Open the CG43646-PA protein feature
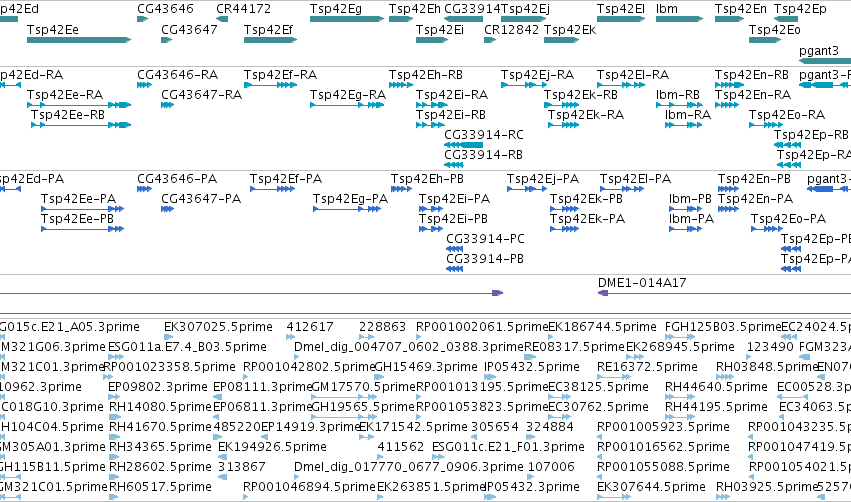 point(144,189)
